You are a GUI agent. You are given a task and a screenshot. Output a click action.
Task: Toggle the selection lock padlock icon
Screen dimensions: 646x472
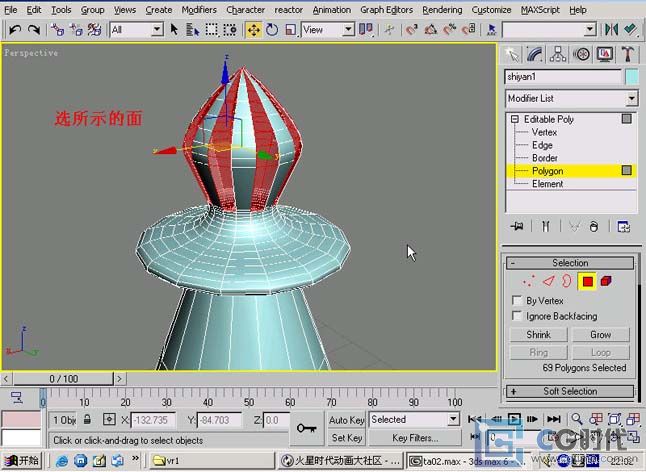(87, 420)
